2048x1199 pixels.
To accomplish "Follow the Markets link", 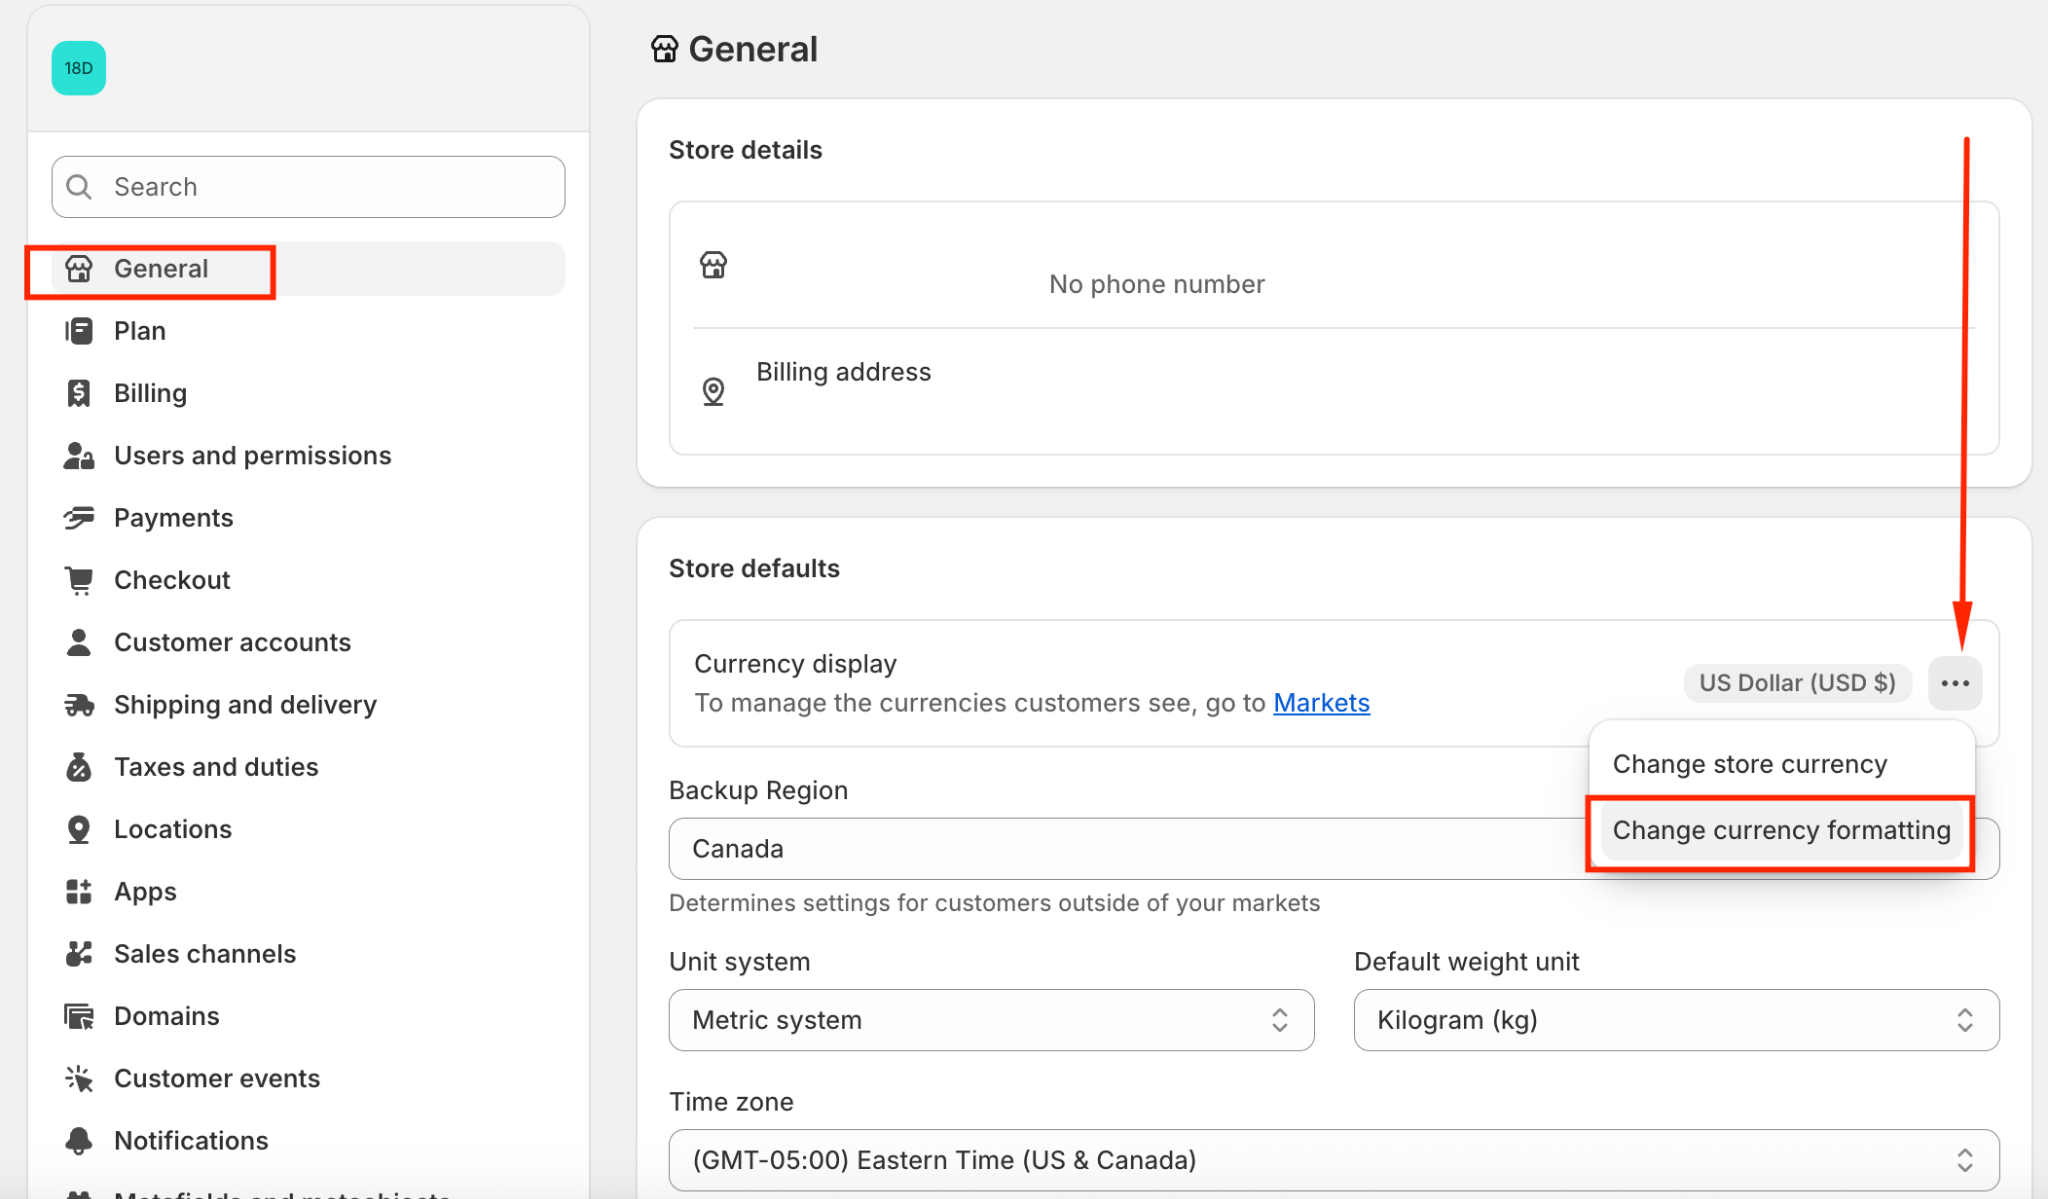I will [1321, 703].
